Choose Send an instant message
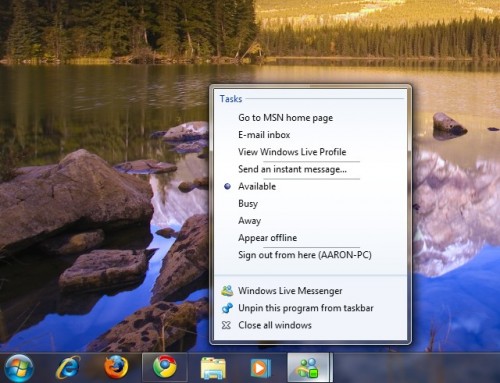 292,169
